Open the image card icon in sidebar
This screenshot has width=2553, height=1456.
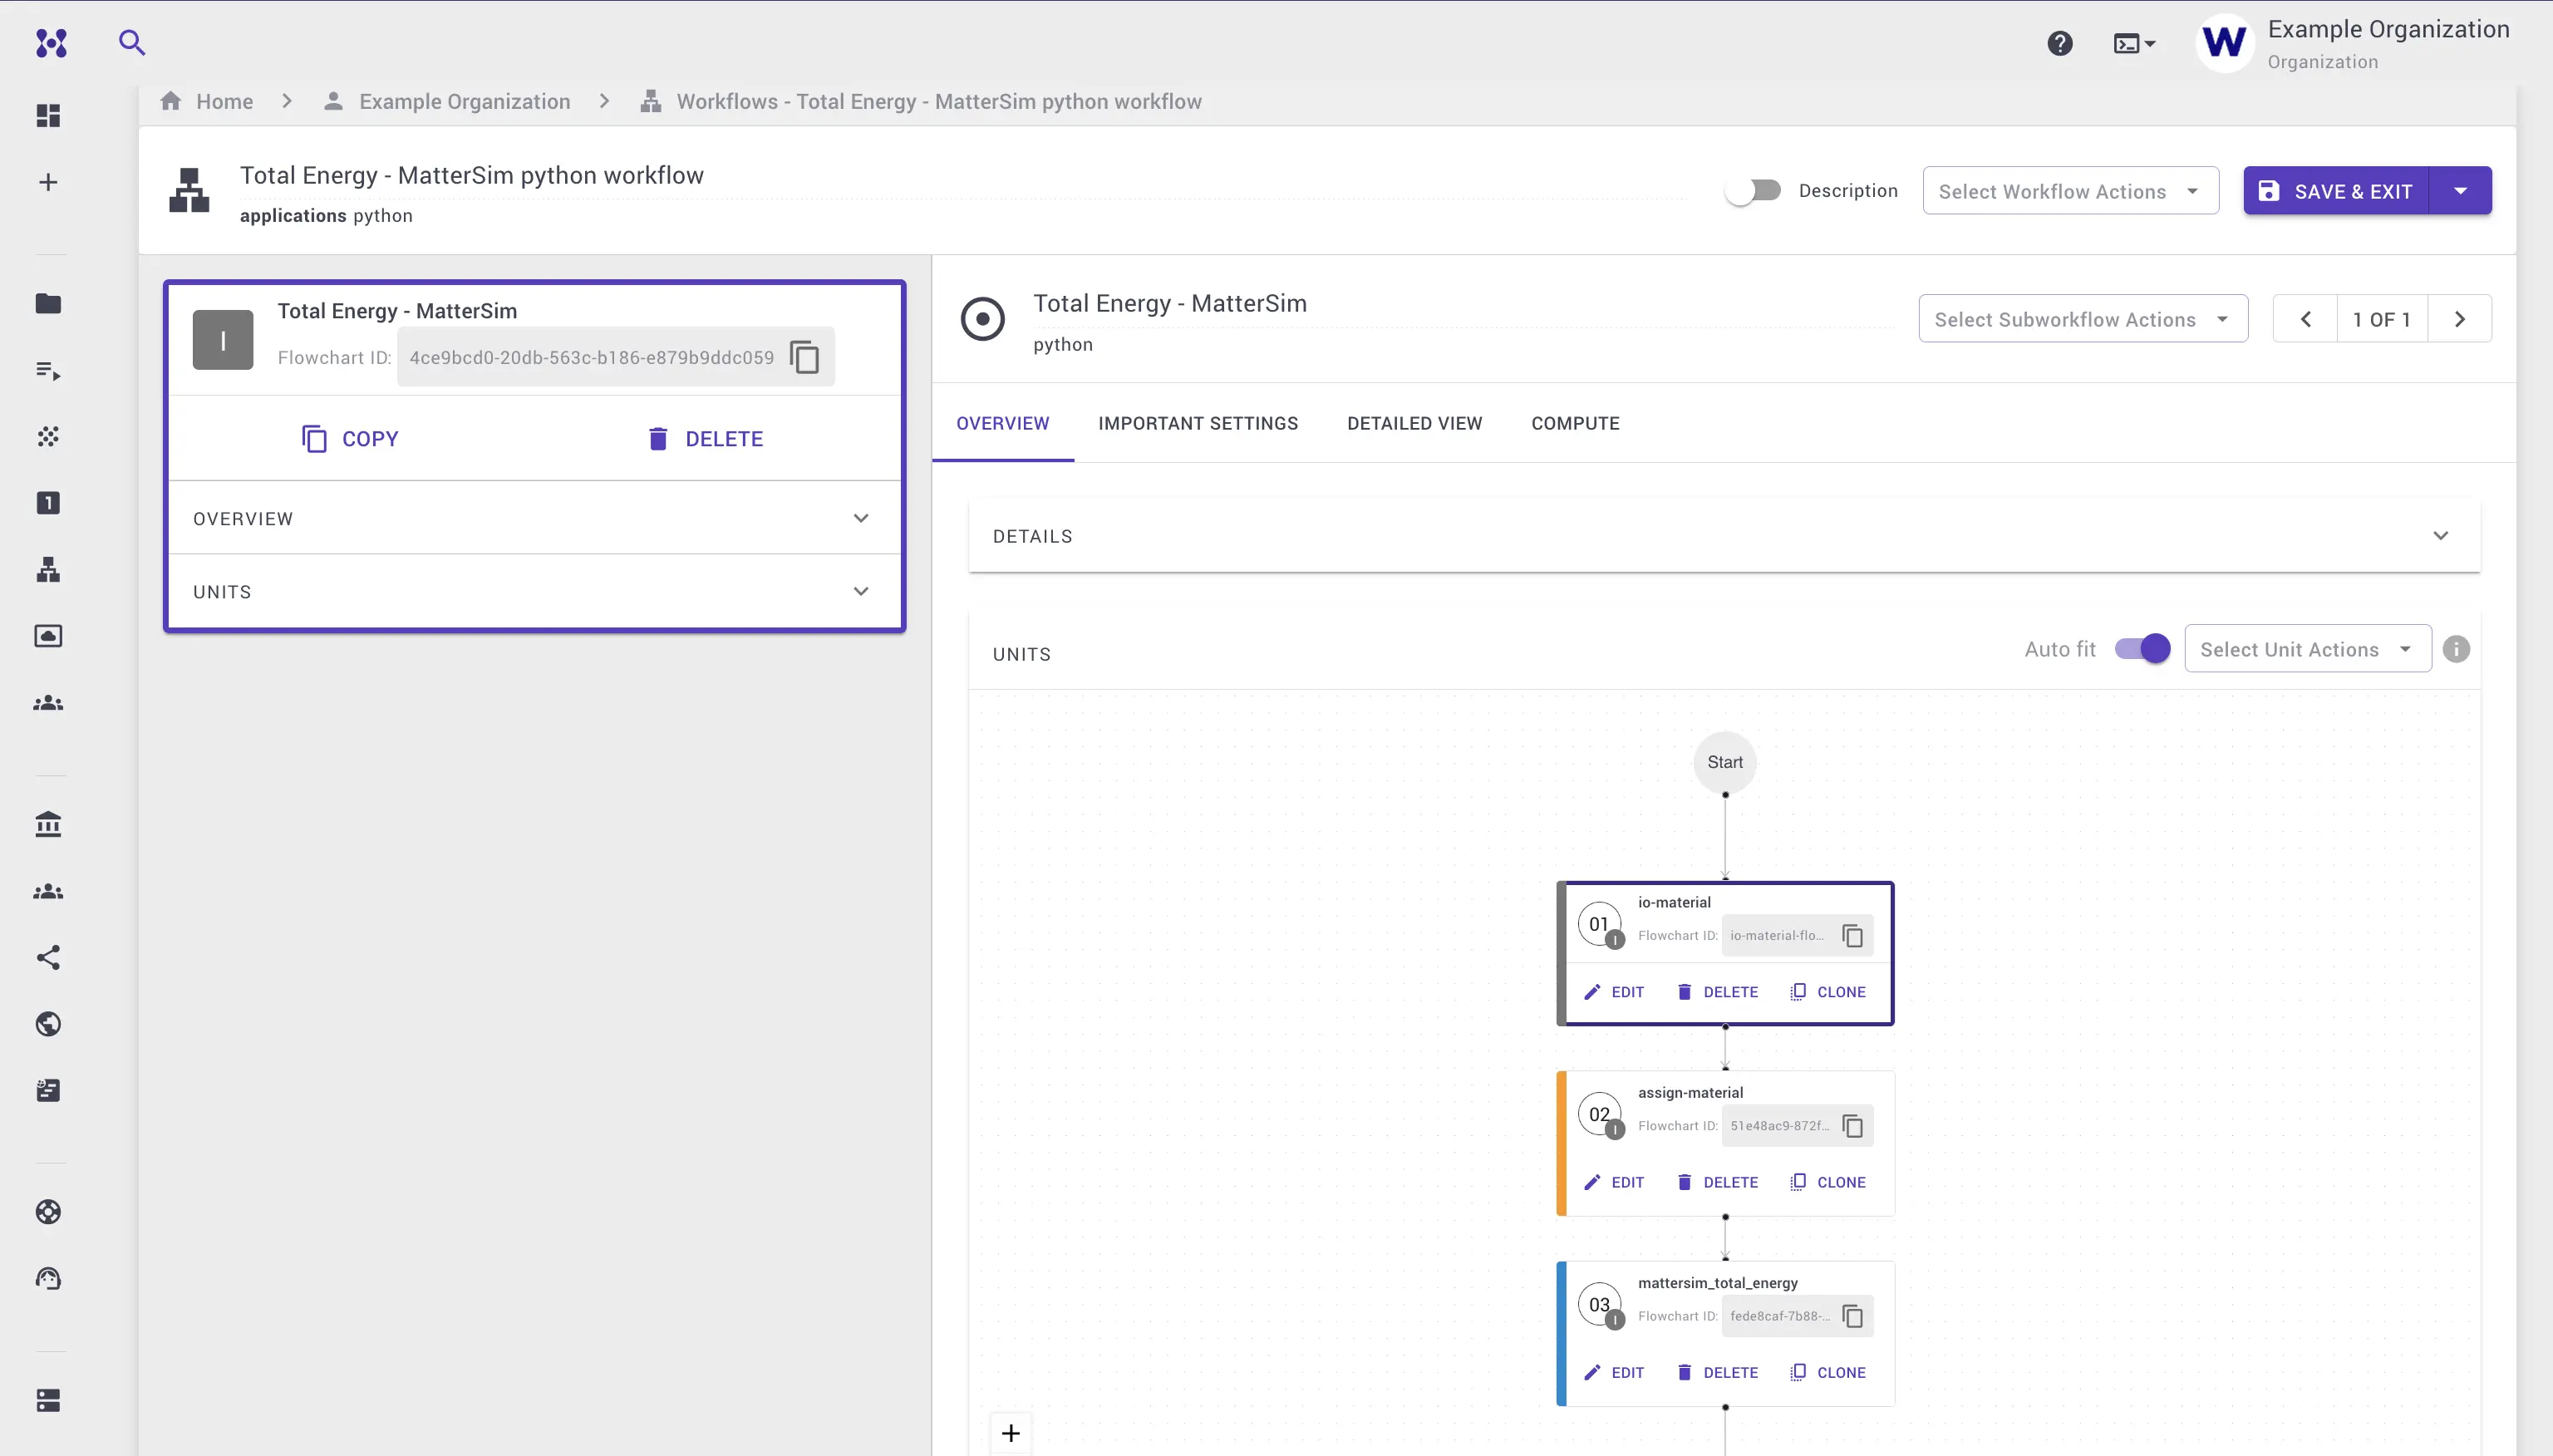tap(48, 637)
